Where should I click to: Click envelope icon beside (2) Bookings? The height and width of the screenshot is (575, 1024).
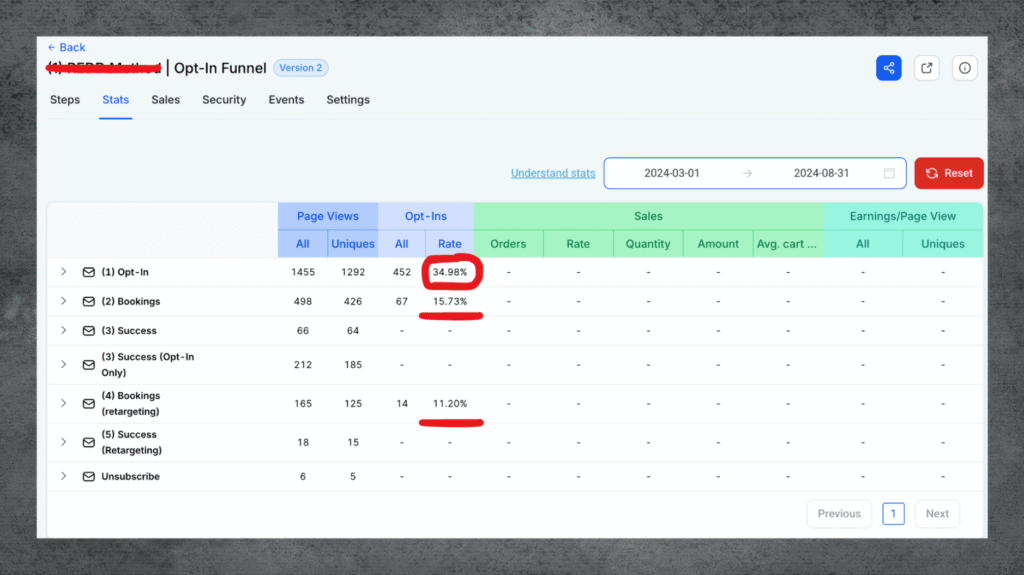(x=89, y=301)
